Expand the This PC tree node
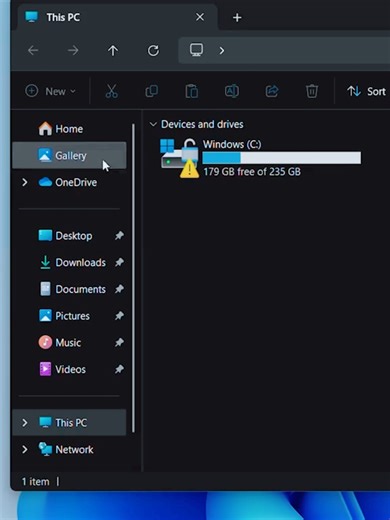The height and width of the screenshot is (520, 390). 24,423
